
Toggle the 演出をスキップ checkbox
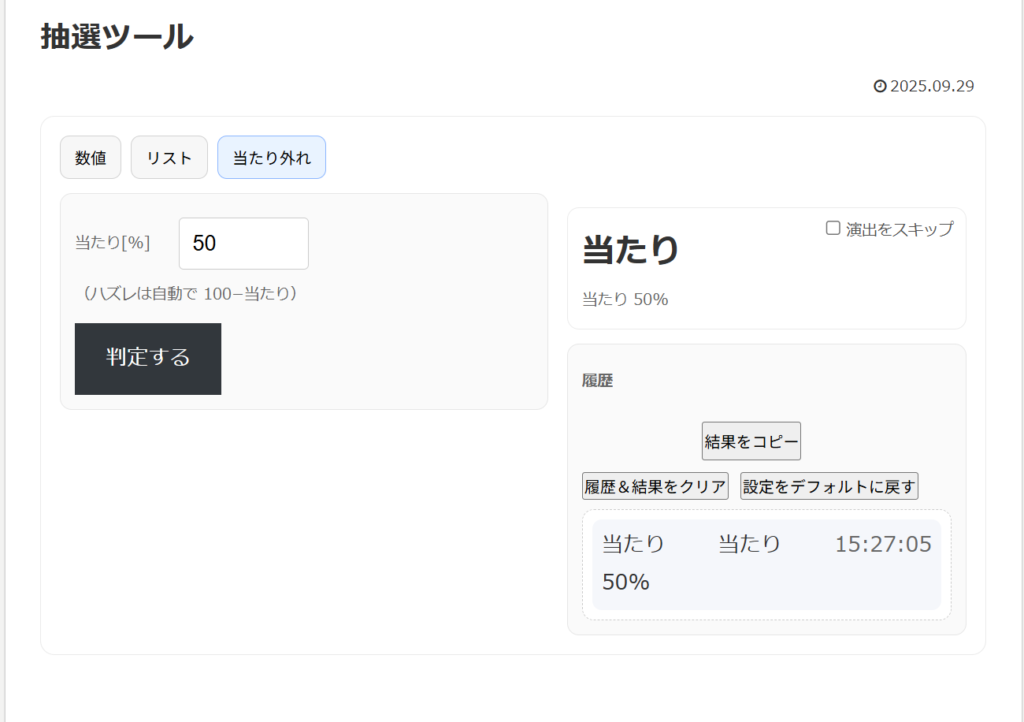(833, 228)
